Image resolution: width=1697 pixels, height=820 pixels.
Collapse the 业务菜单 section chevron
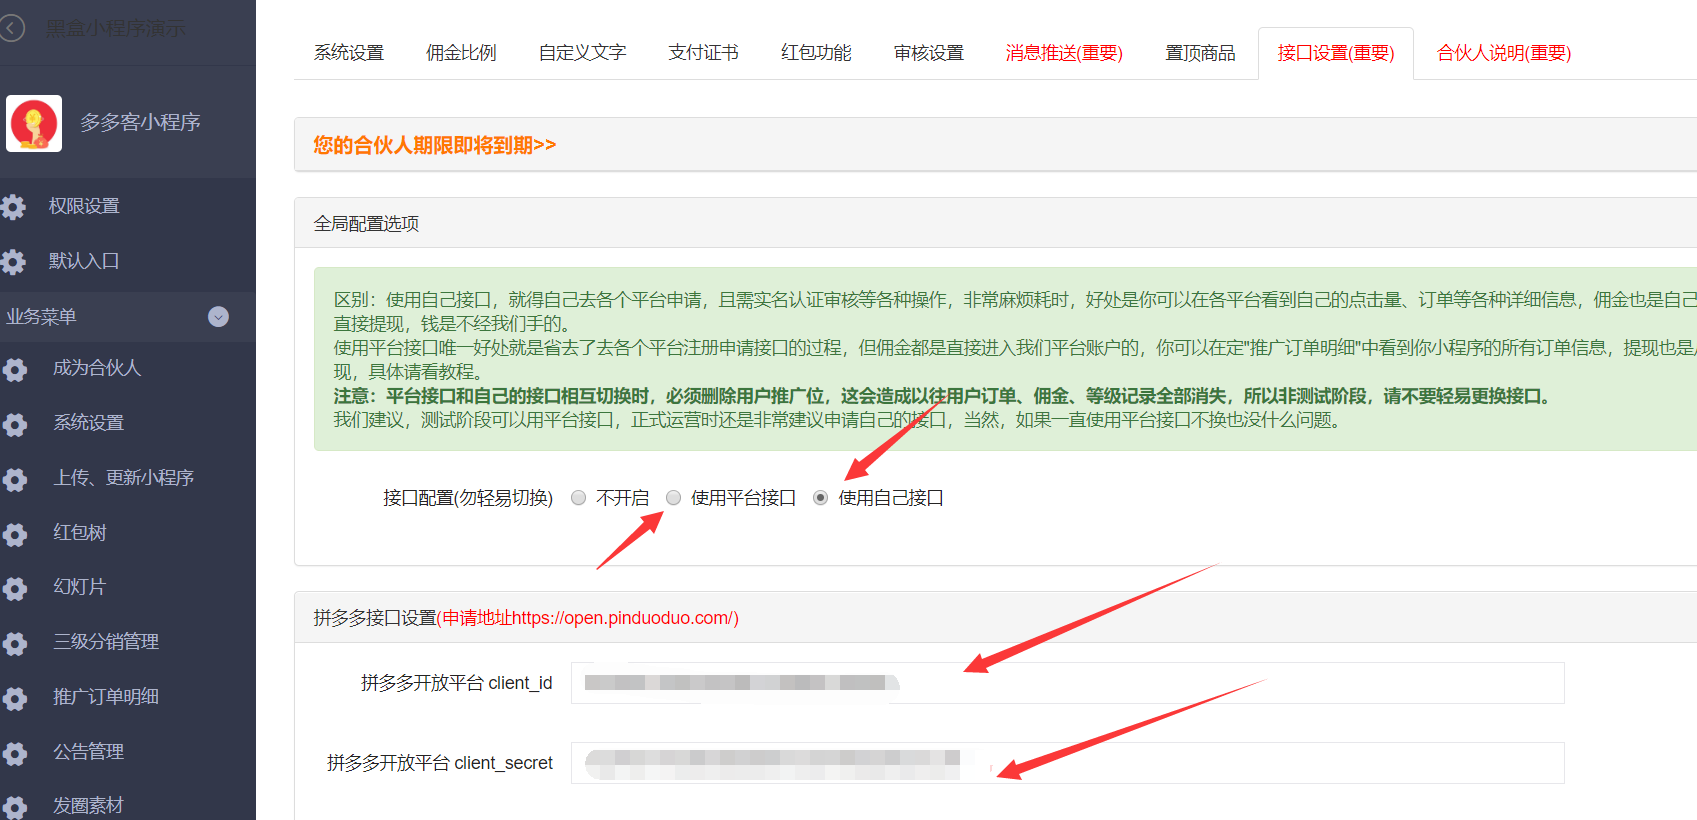coord(218,317)
